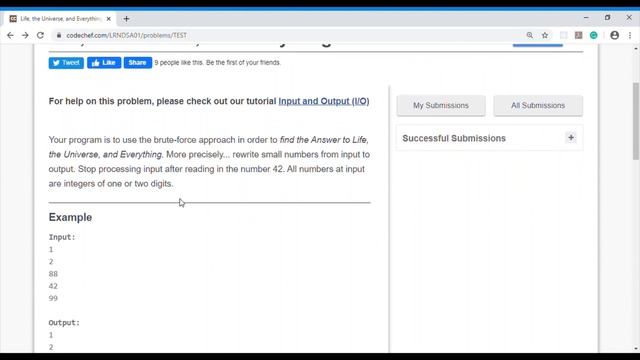The image size is (640, 360).
Task: Click the Successful Submissions heading
Action: (454, 138)
